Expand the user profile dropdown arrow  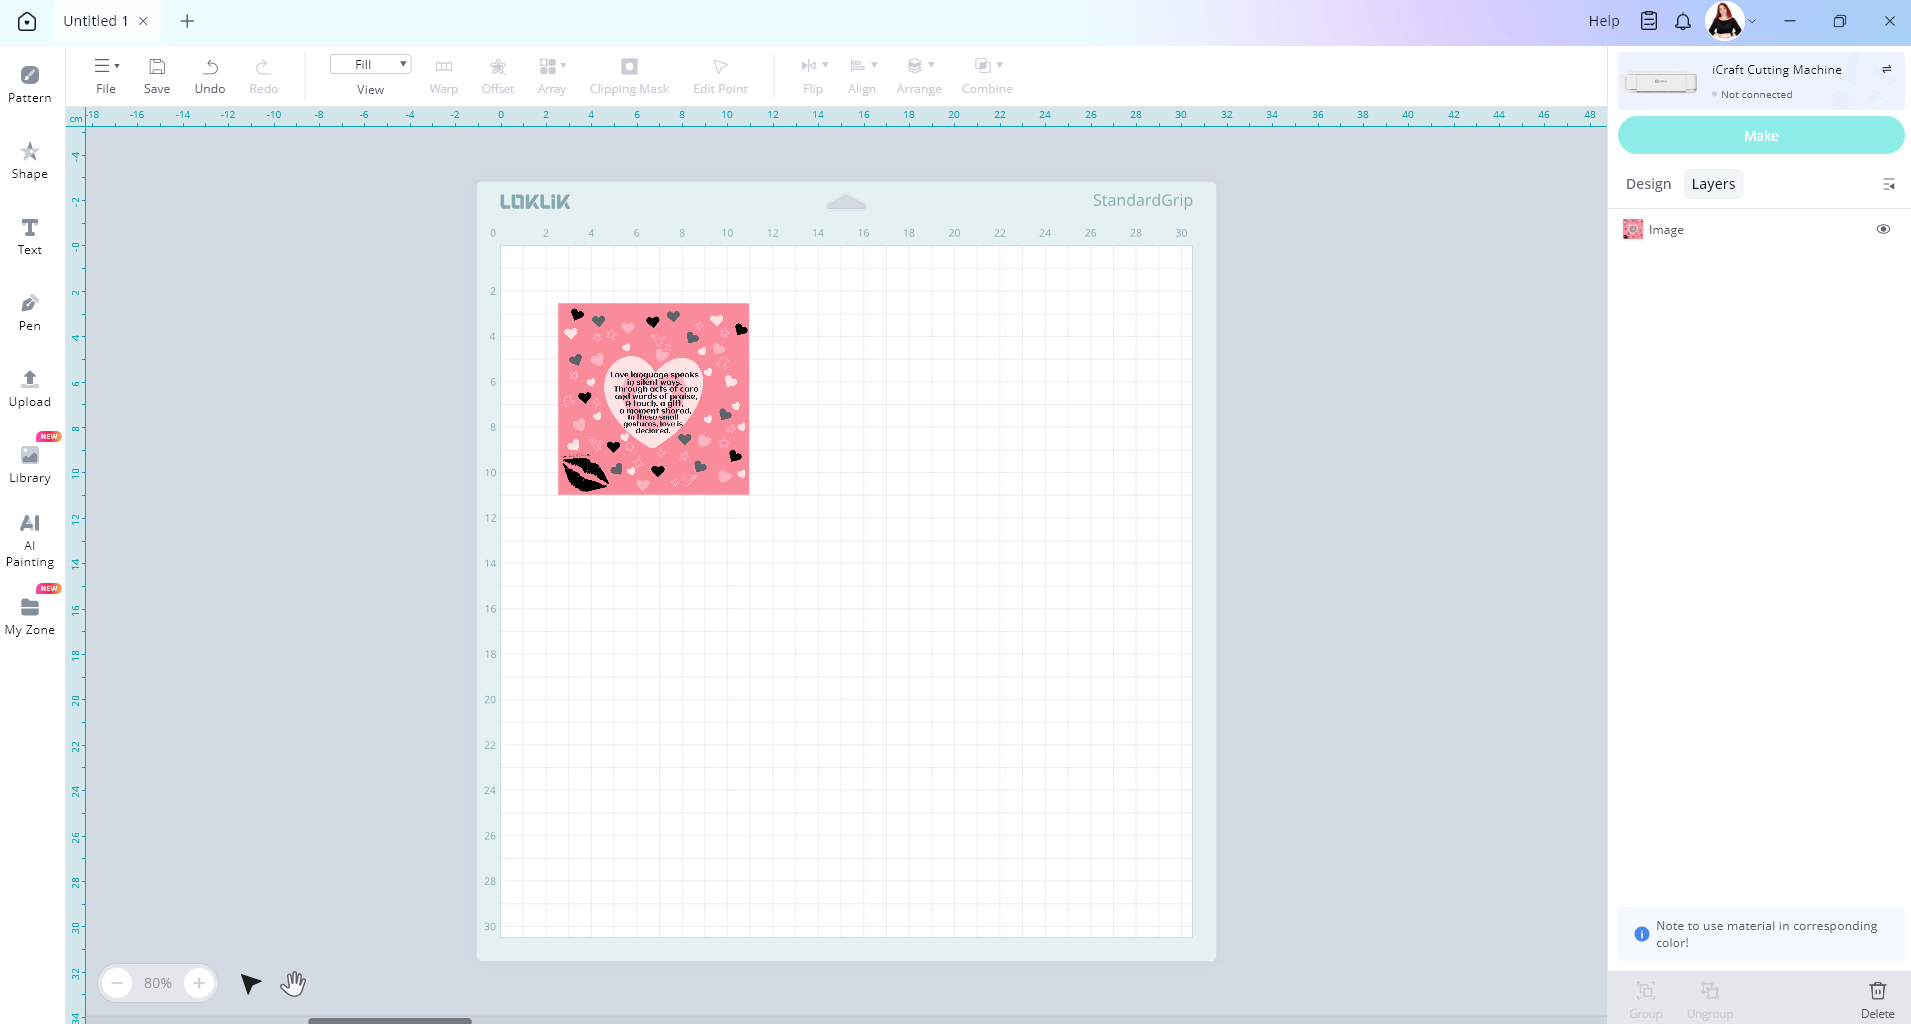(1752, 21)
